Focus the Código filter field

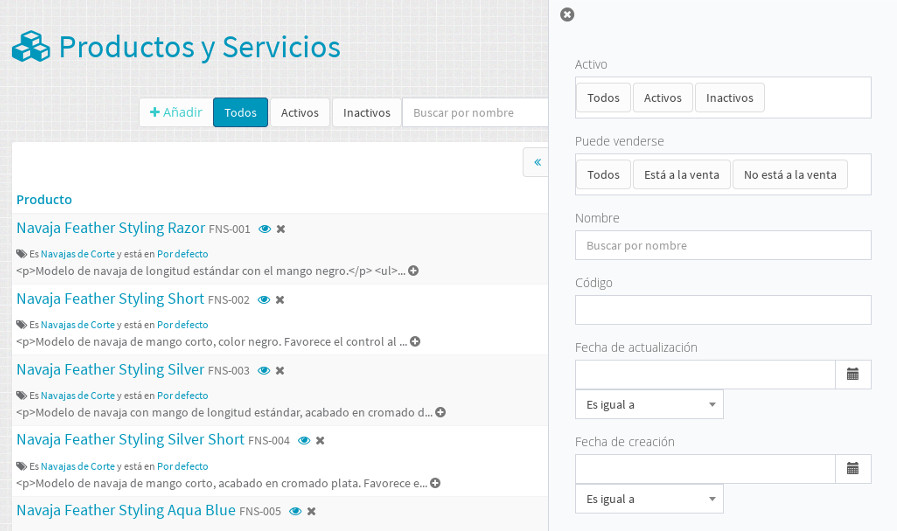[723, 310]
